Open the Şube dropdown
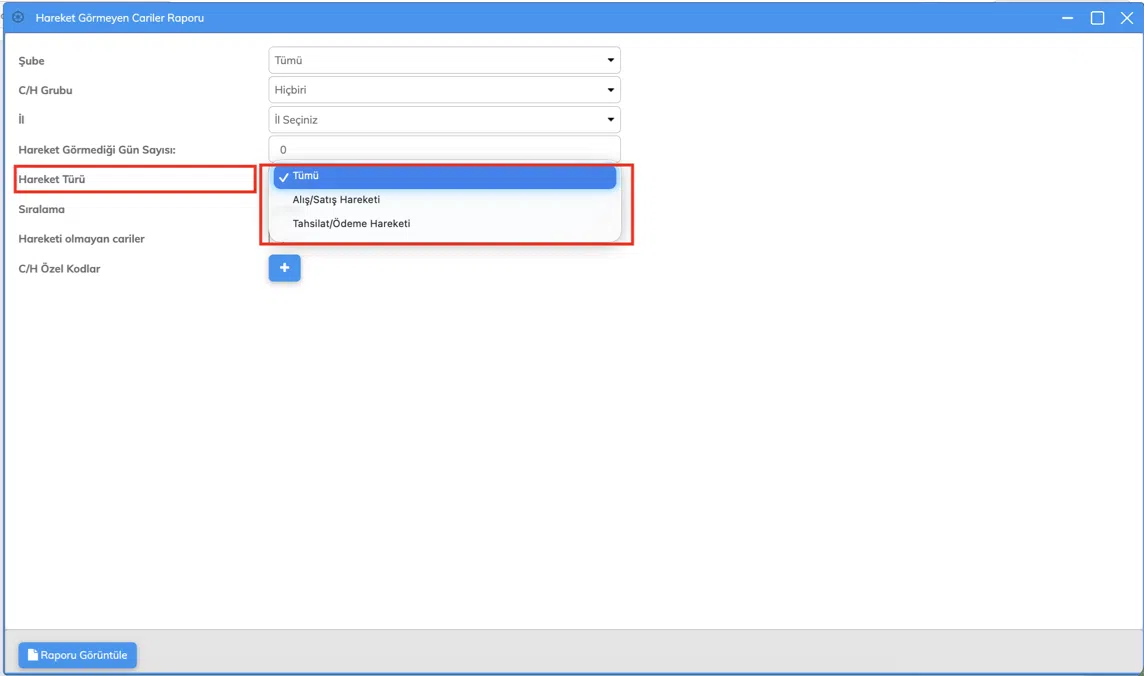This screenshot has width=1145, height=676. click(x=444, y=60)
